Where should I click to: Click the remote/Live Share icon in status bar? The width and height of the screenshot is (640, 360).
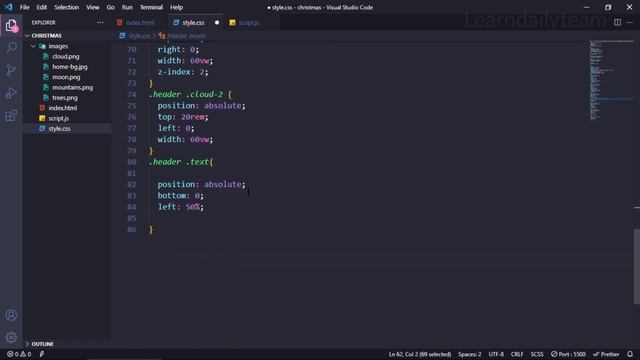click(42, 354)
